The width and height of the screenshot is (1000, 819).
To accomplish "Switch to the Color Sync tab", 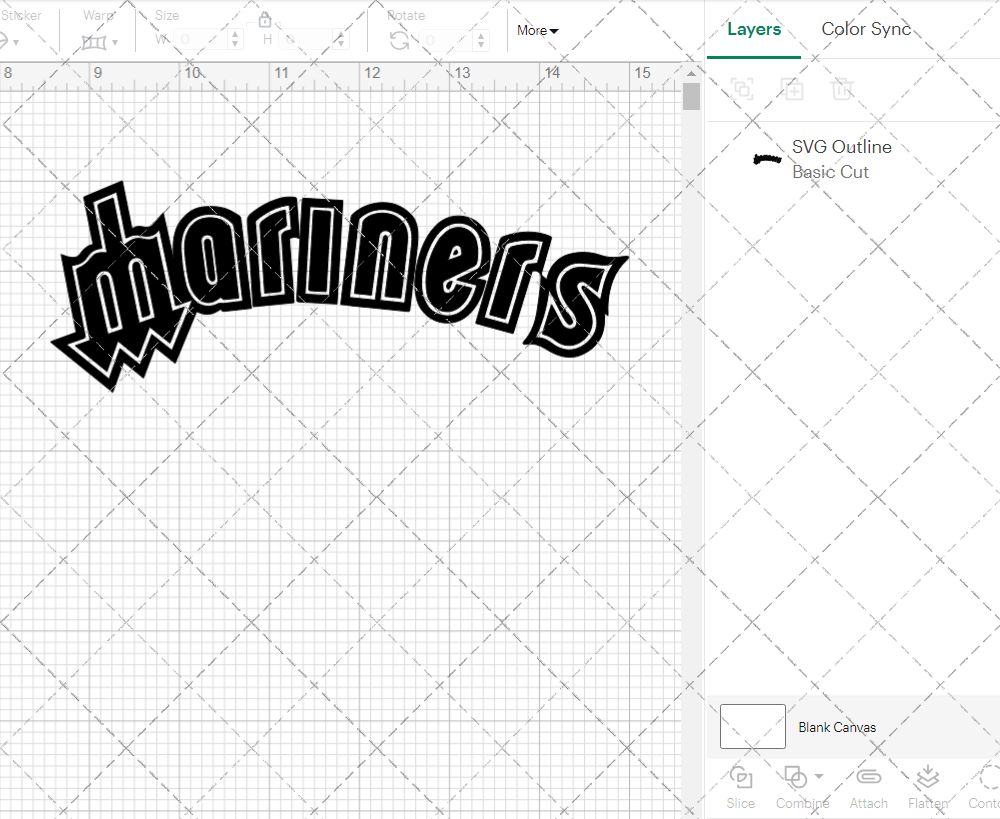I will [x=866, y=29].
